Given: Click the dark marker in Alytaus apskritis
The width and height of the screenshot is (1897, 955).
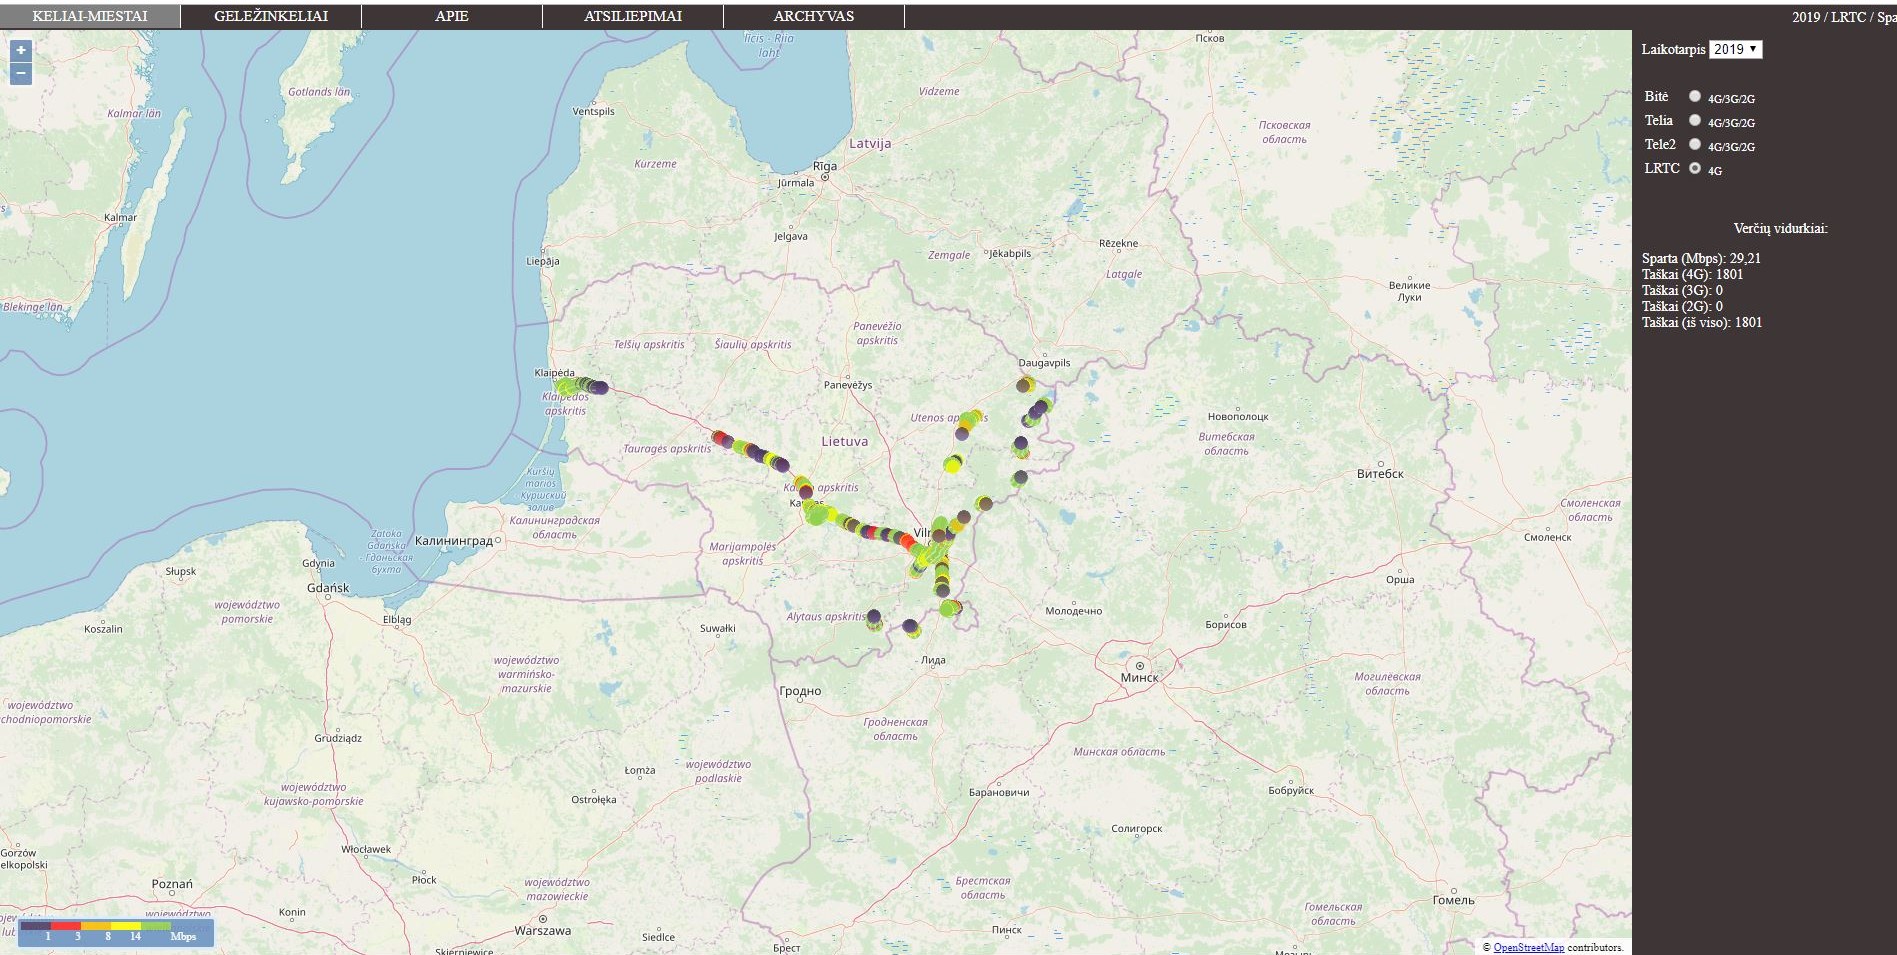Looking at the screenshot, I should (874, 617).
